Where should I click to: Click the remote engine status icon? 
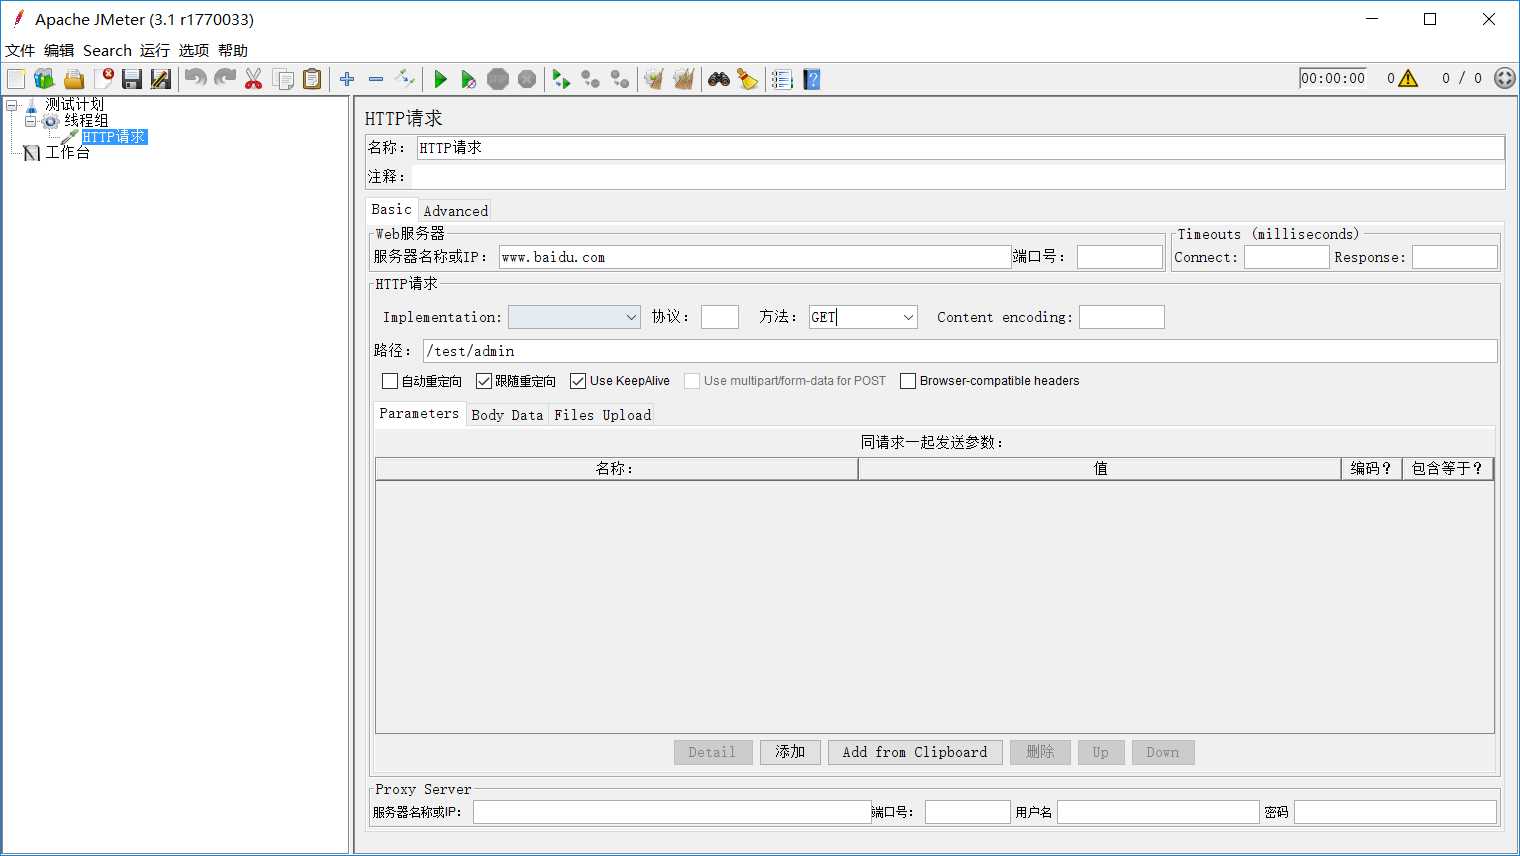(1505, 78)
